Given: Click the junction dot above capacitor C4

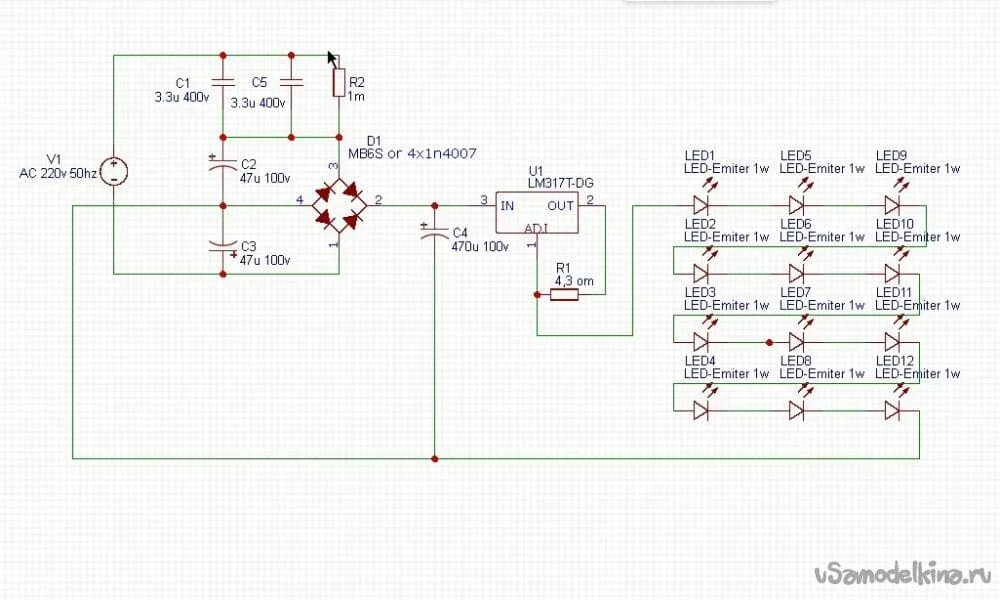Looking at the screenshot, I should 434,206.
